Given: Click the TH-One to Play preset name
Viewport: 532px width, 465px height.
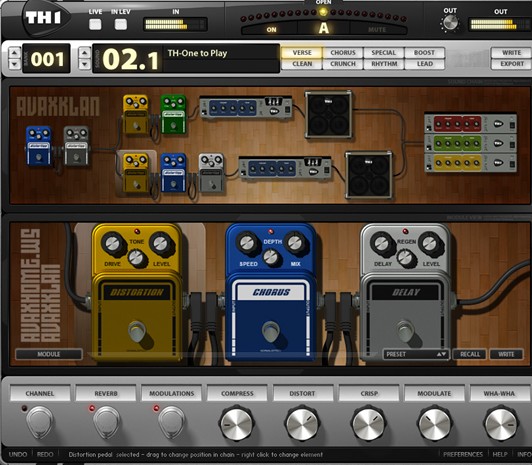Looking at the screenshot, I should [x=197, y=53].
